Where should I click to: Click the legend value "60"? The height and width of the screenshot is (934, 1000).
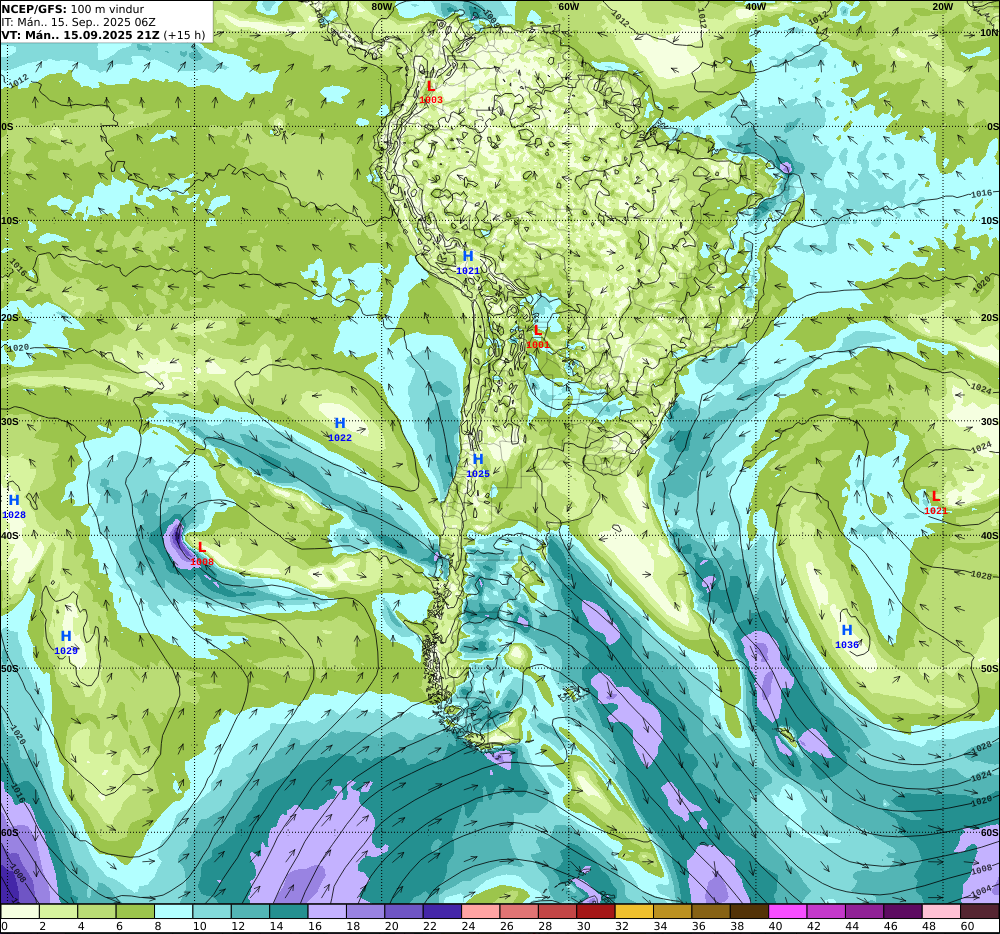pos(967,926)
